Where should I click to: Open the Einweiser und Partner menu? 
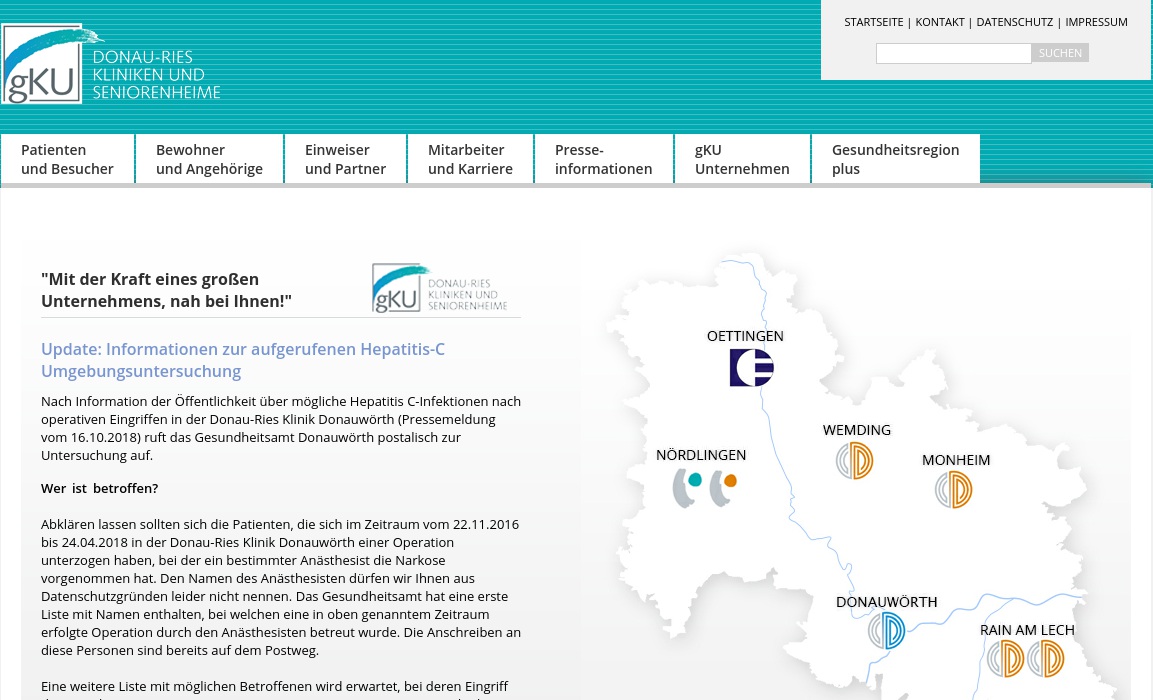pos(345,159)
